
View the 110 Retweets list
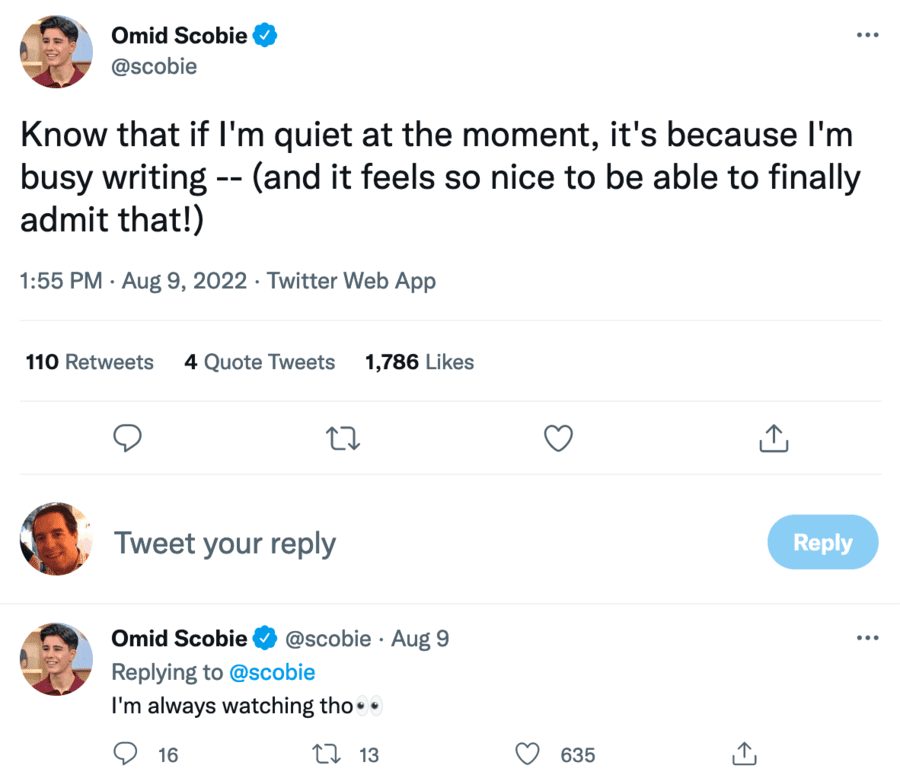pyautogui.click(x=89, y=362)
